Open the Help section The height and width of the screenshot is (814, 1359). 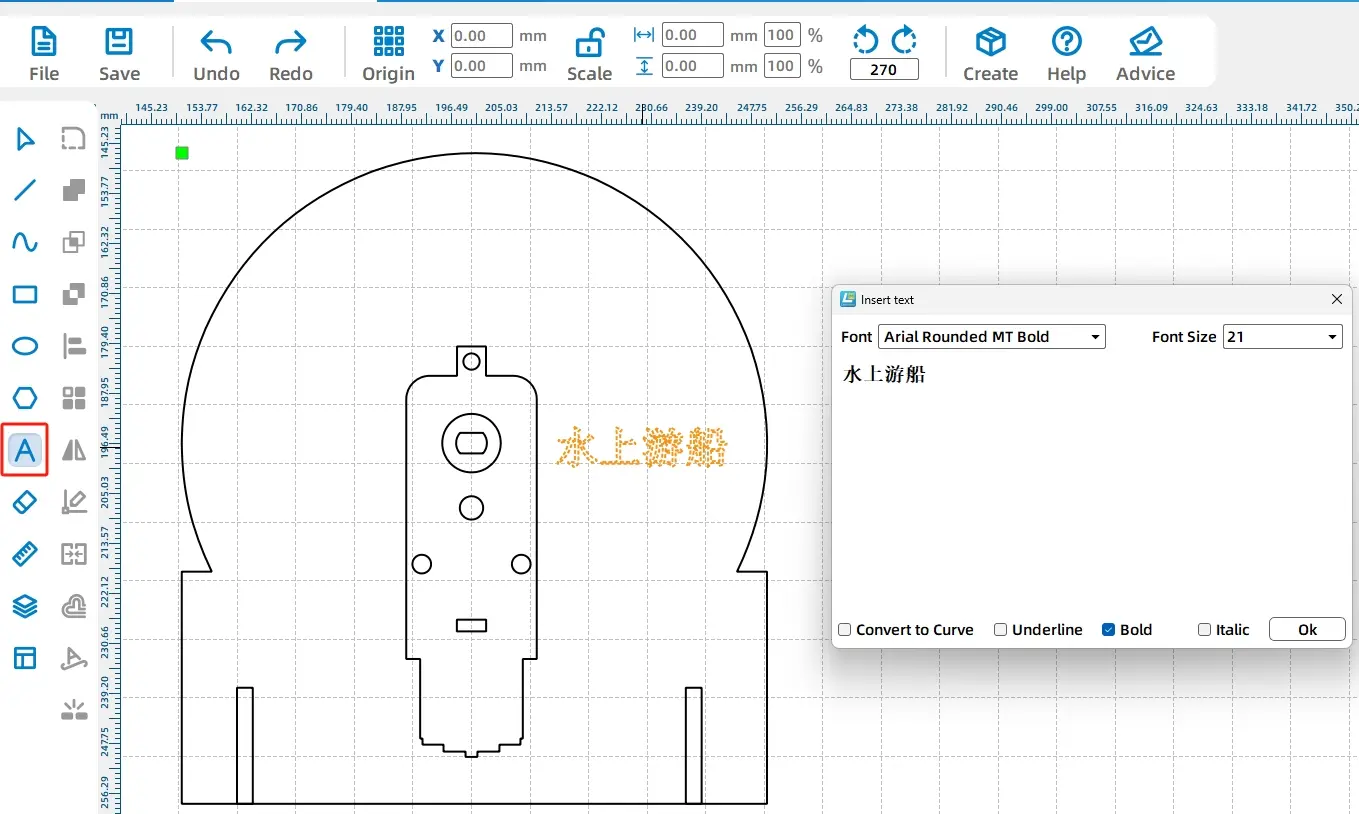click(1067, 54)
